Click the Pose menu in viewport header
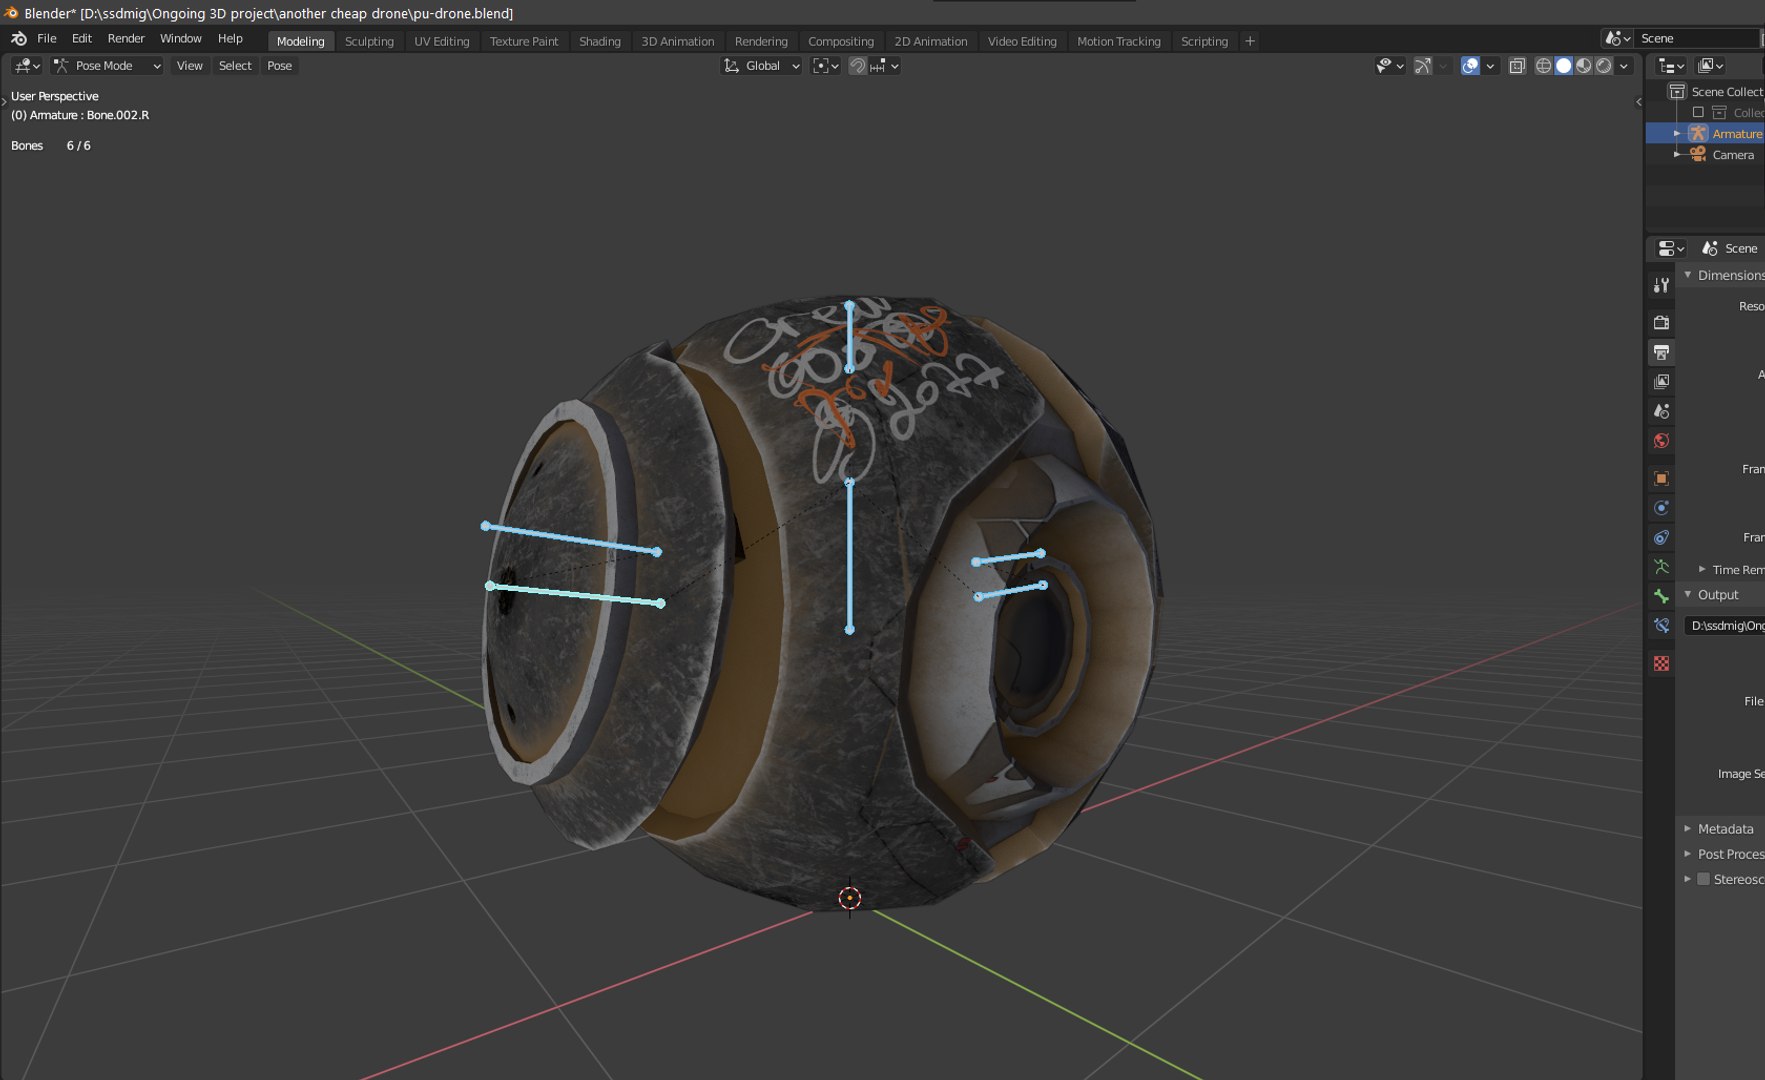 tap(280, 66)
